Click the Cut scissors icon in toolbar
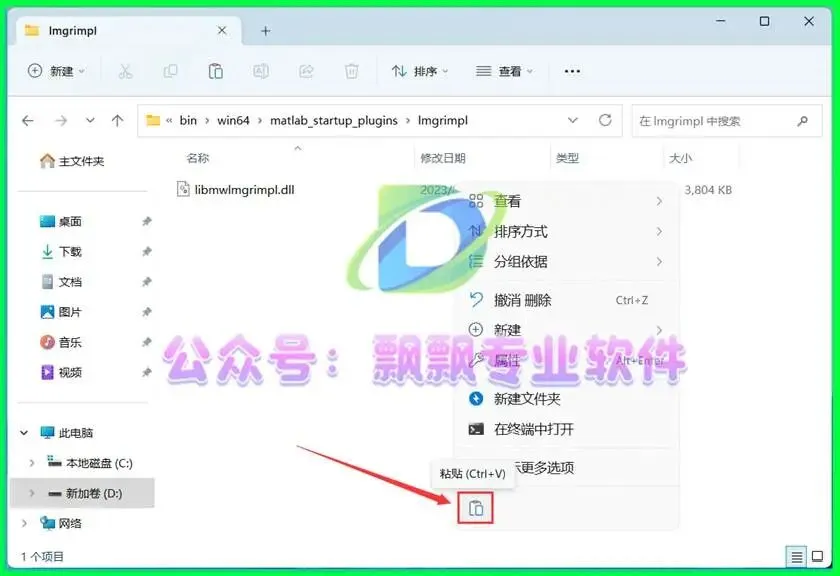This screenshot has width=840, height=576. click(x=125, y=71)
